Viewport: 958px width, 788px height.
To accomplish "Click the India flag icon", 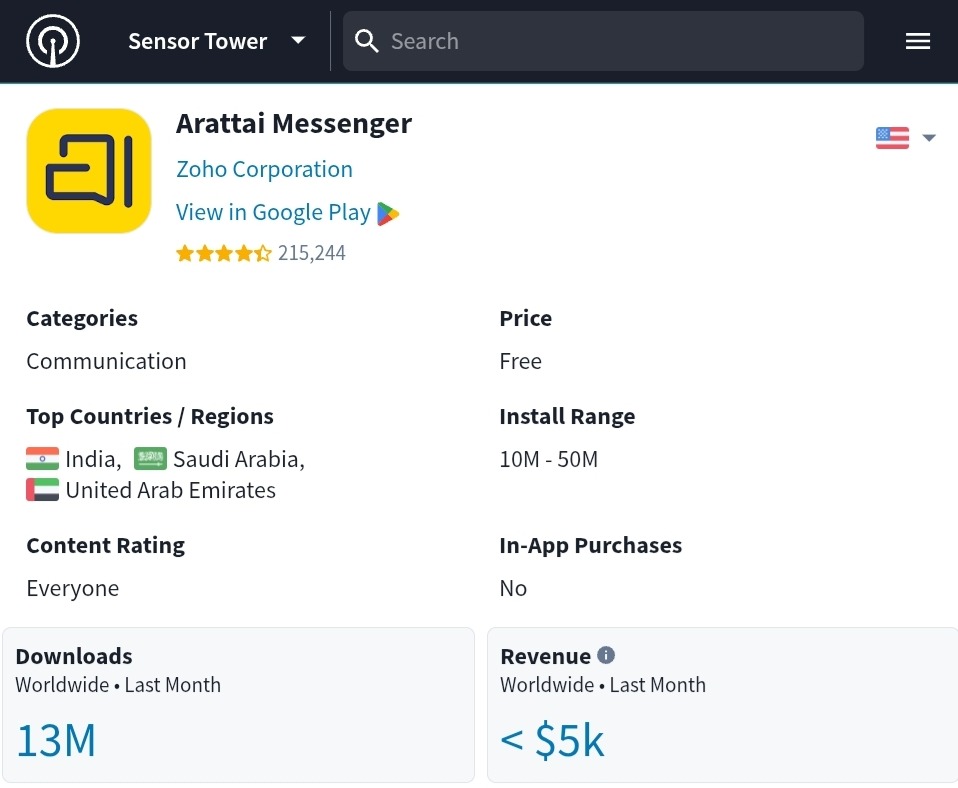I will point(40,458).
